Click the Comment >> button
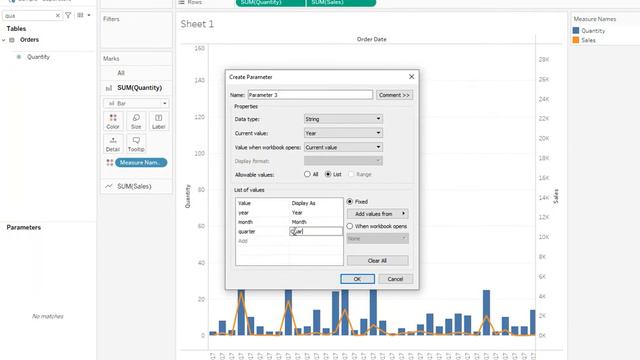The width and height of the screenshot is (640, 360). (394, 95)
